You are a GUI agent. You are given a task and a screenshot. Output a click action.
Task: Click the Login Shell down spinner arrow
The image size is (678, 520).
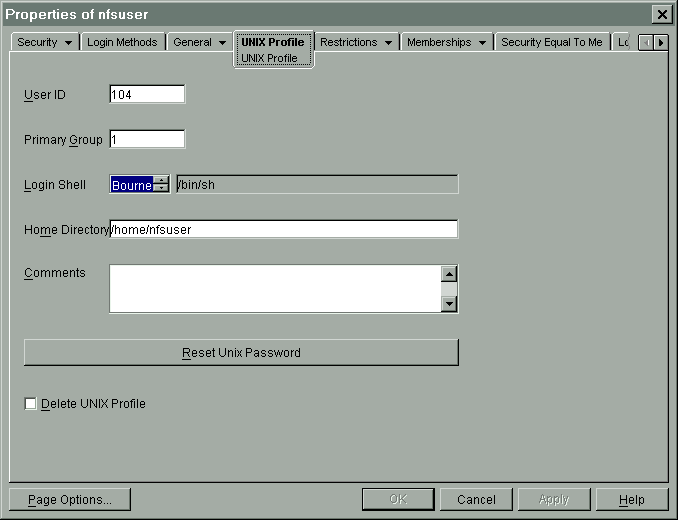pos(161,188)
